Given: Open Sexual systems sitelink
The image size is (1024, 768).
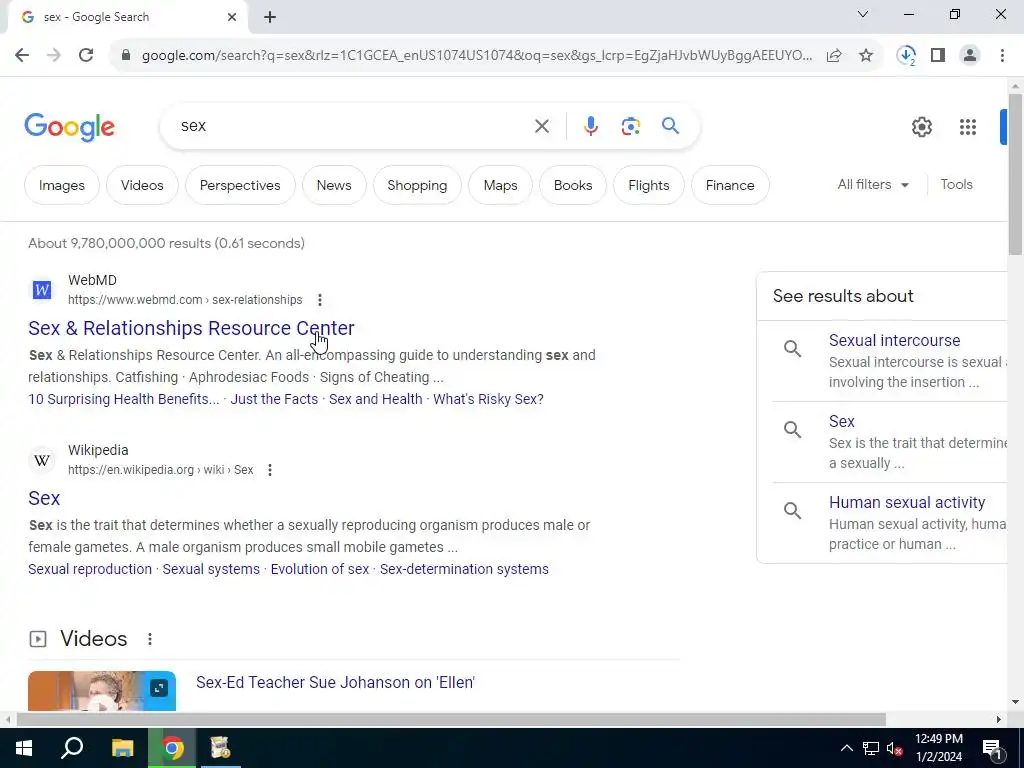Looking at the screenshot, I should pos(211,569).
